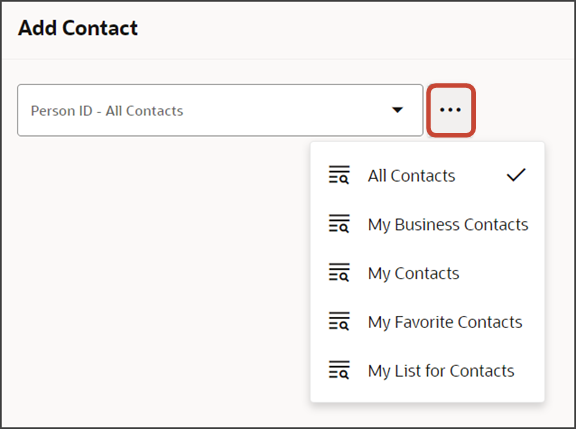Click the icon next to My Business Contacts
This screenshot has height=429, width=576.
click(x=339, y=224)
